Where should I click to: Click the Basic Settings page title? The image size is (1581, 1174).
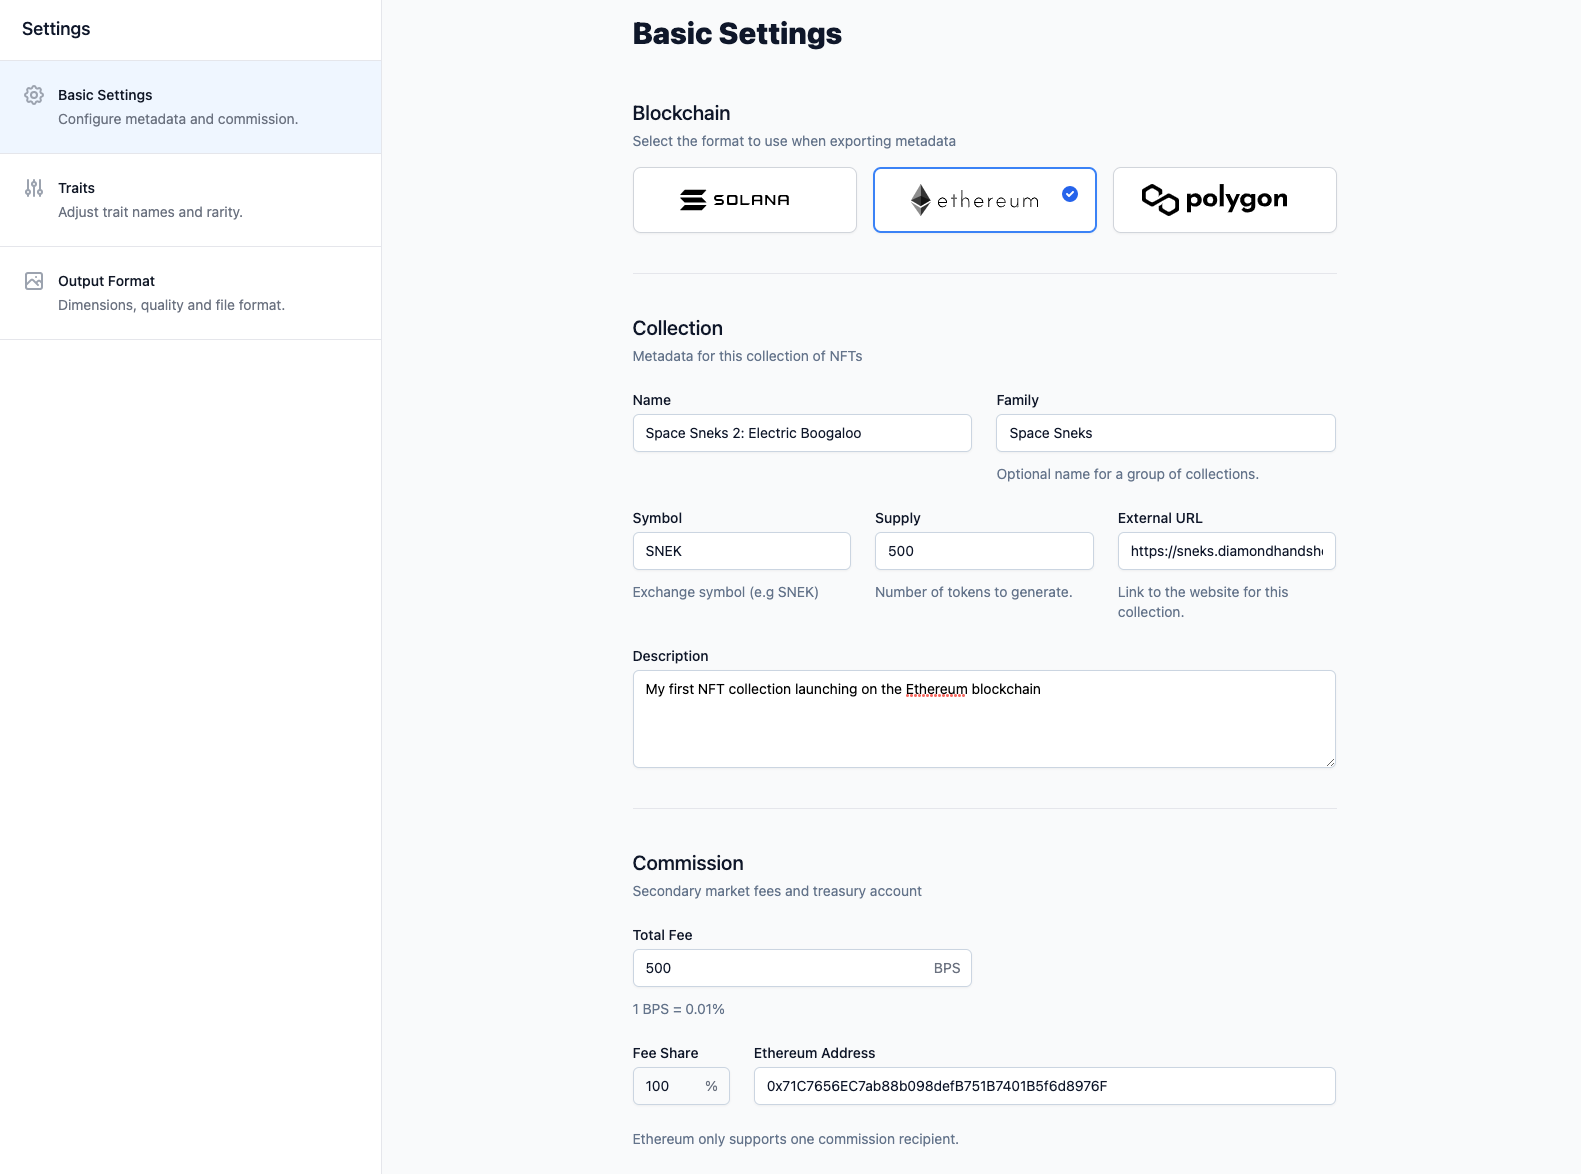point(737,34)
